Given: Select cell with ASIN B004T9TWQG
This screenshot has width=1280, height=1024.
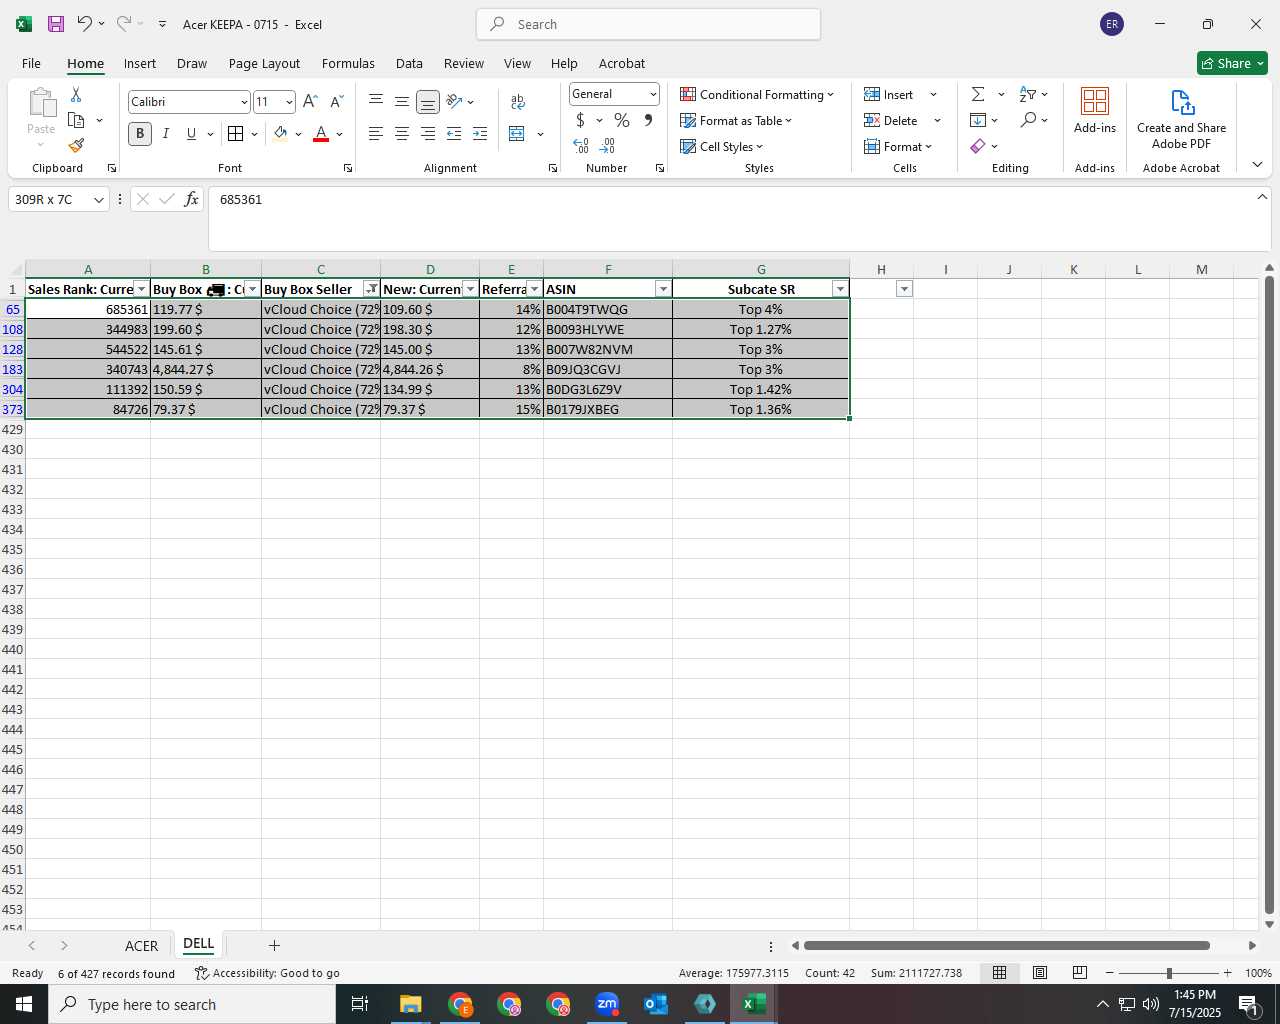Looking at the screenshot, I should tap(608, 309).
